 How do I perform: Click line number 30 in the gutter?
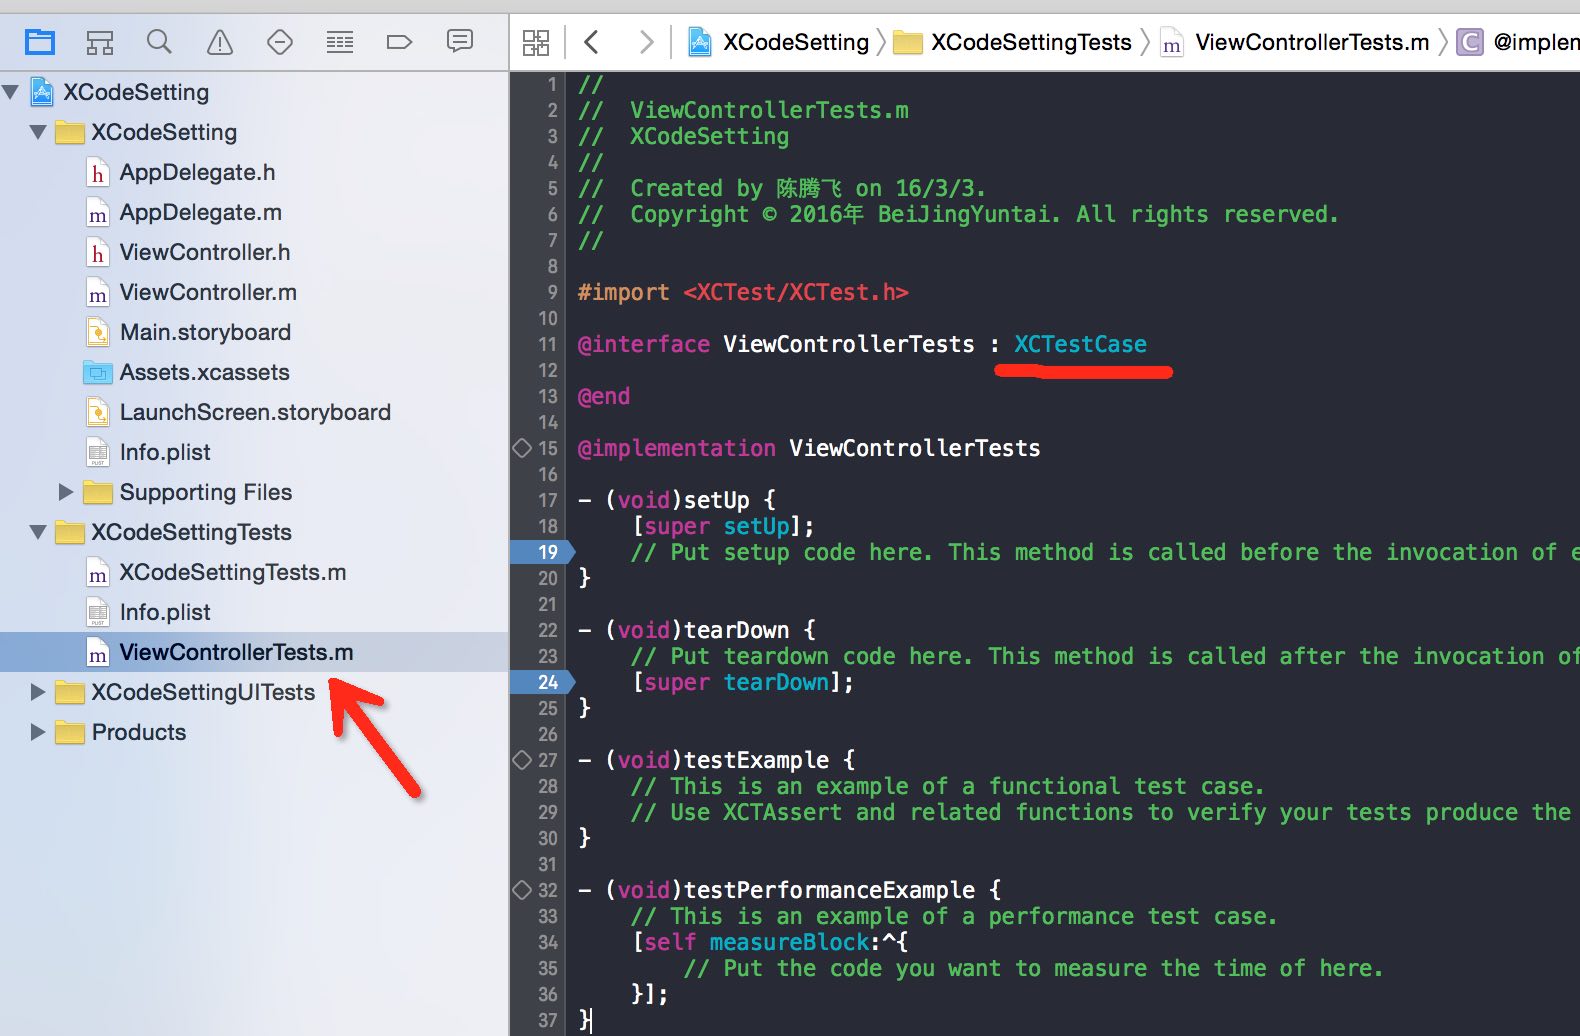click(x=548, y=838)
